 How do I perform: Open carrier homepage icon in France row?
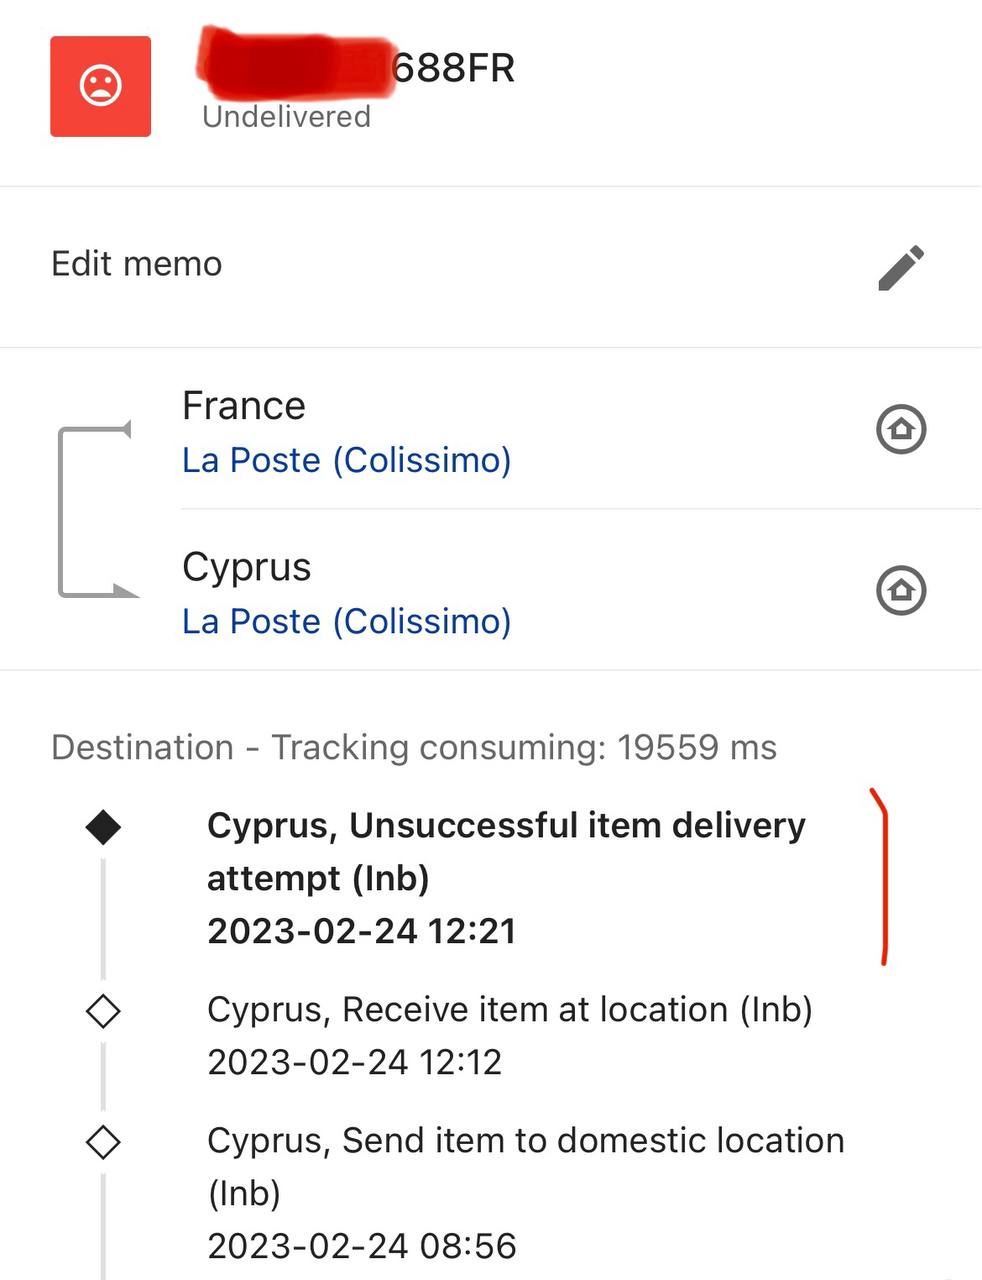coord(901,430)
